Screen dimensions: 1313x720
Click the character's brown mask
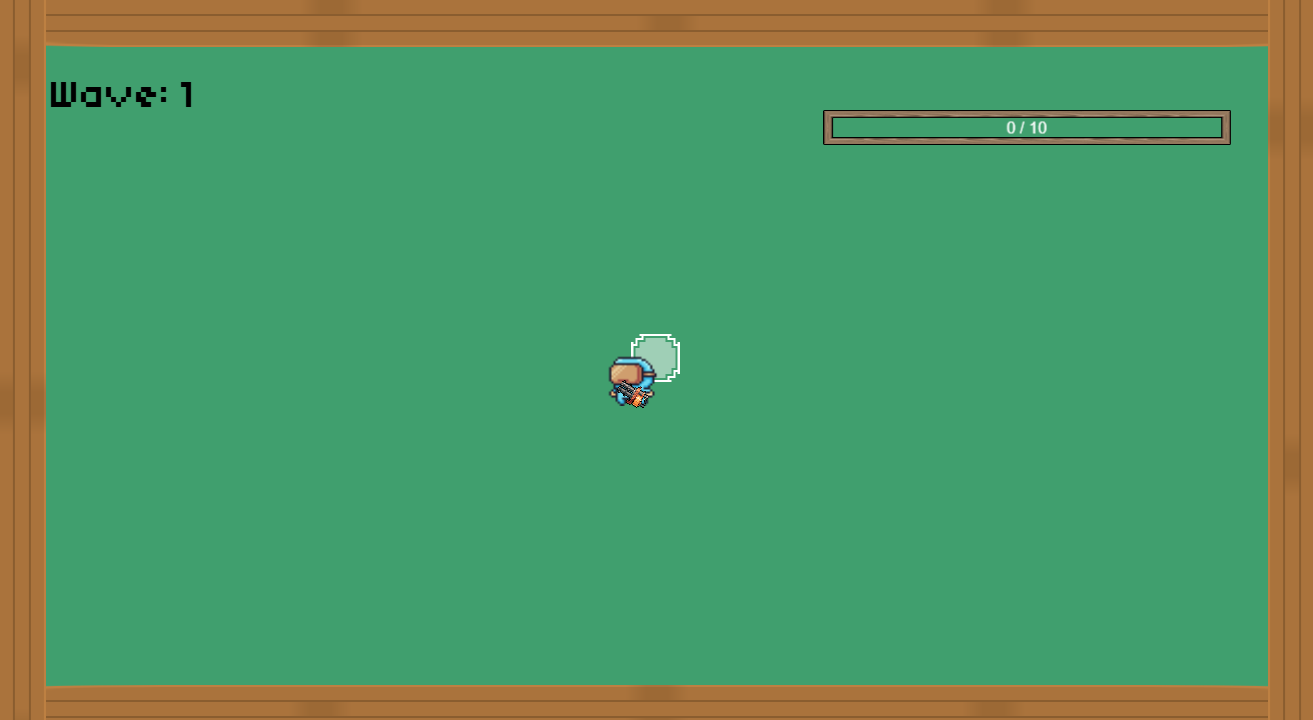pyautogui.click(x=626, y=373)
